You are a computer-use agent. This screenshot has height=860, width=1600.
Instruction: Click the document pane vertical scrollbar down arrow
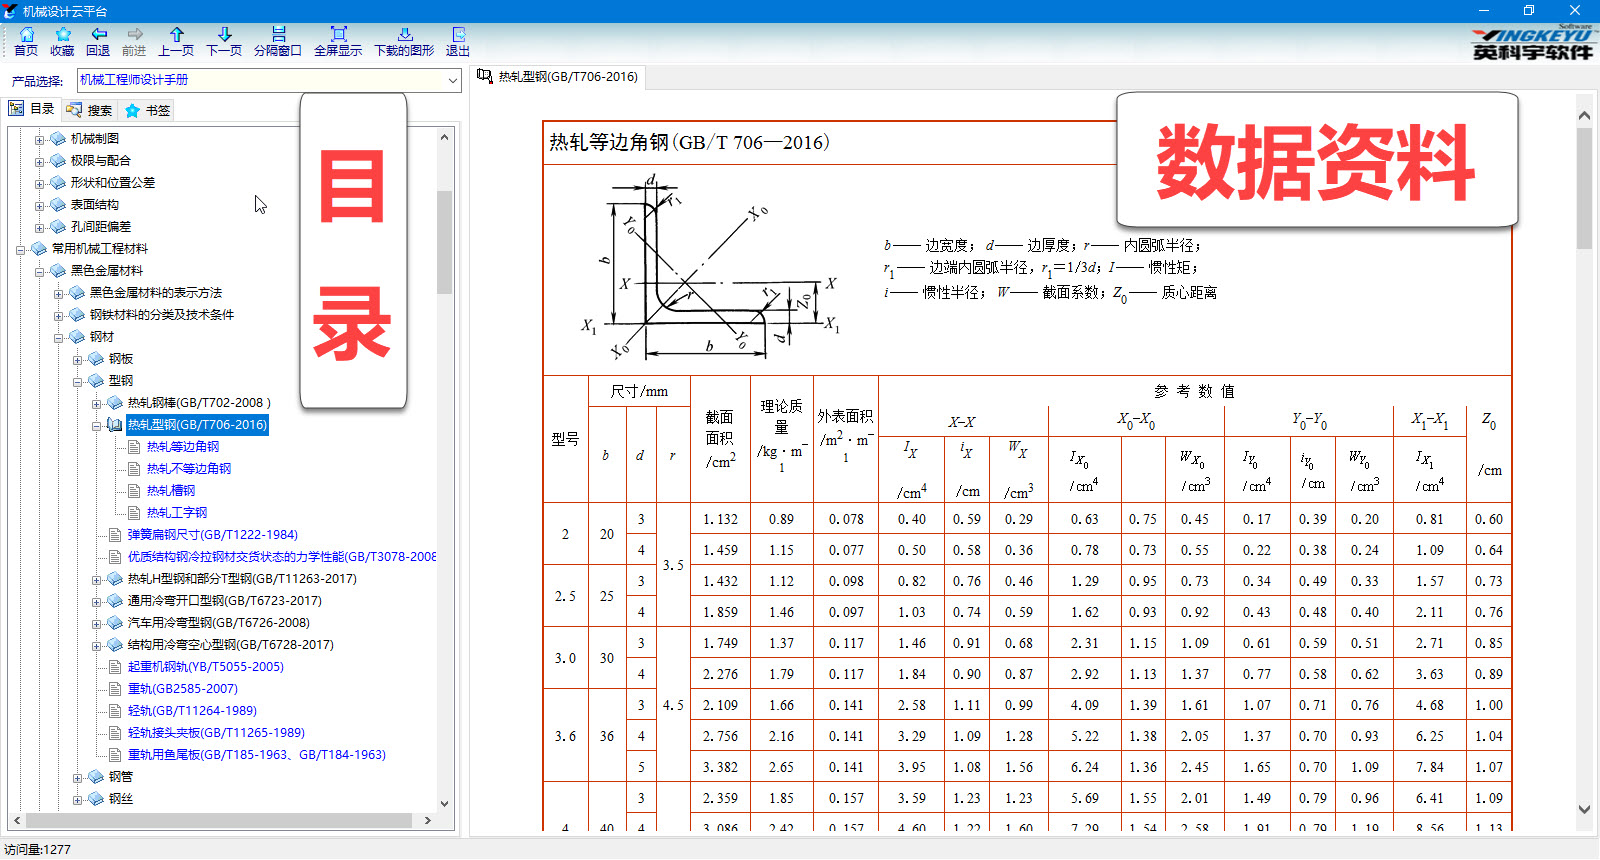click(x=1584, y=810)
